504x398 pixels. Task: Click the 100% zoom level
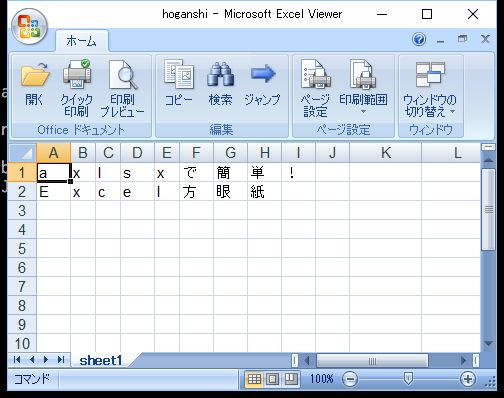click(x=321, y=379)
